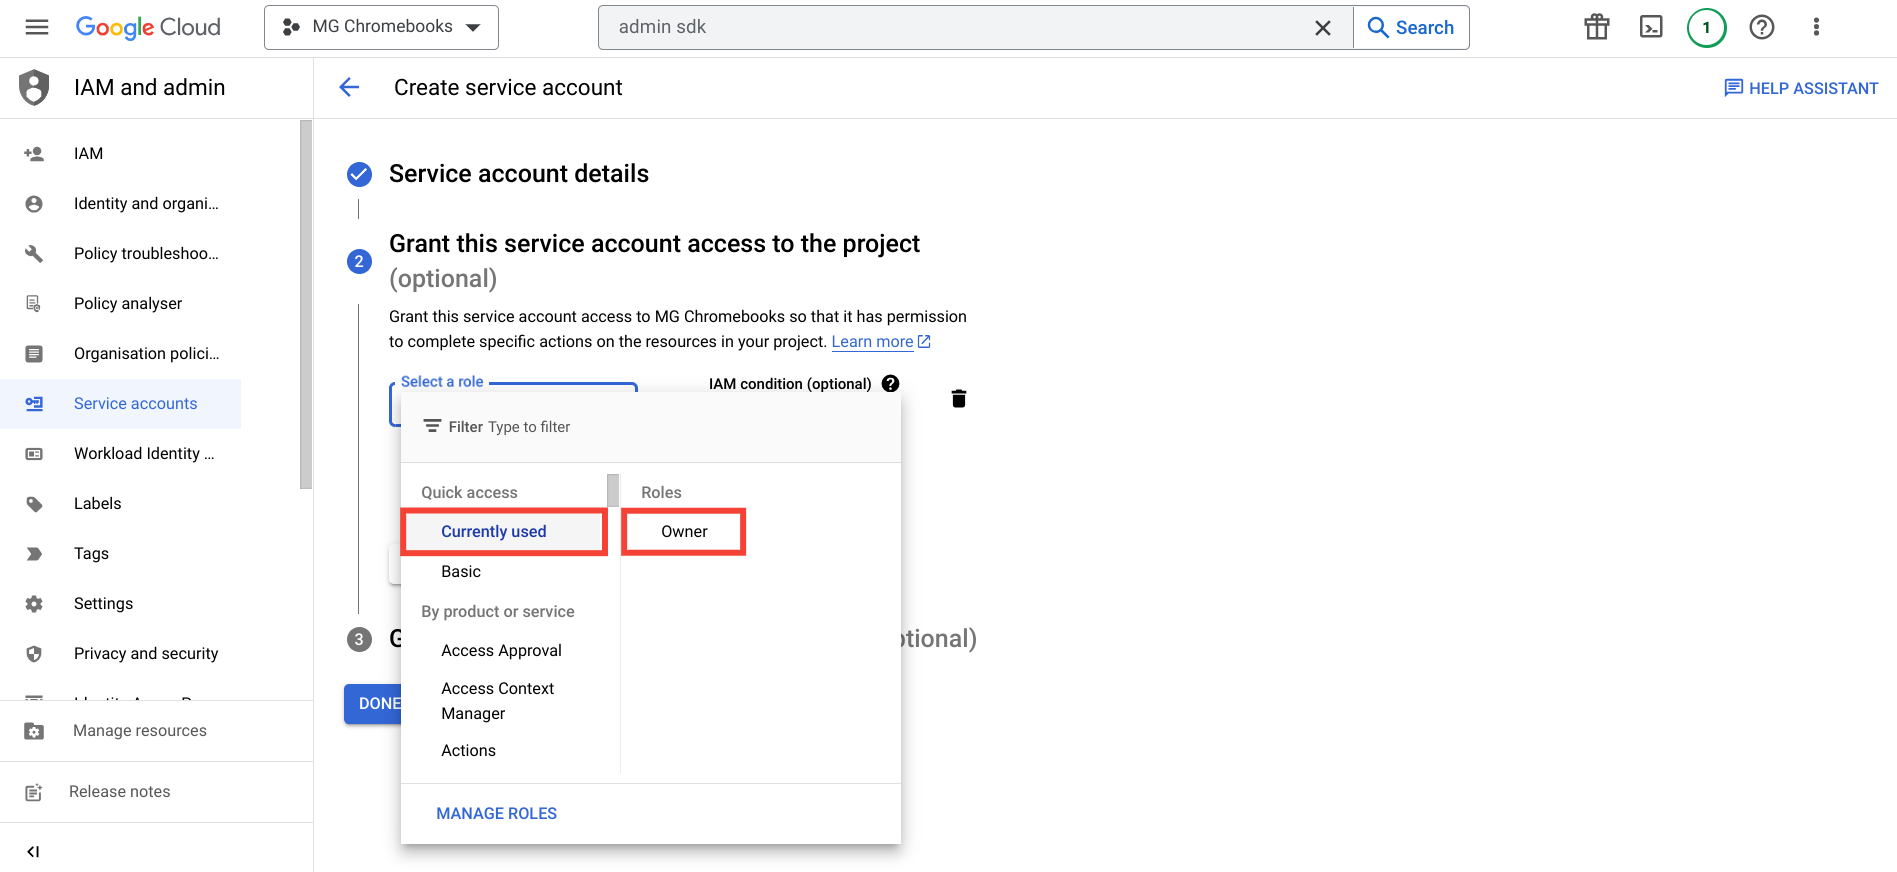
Task: Click the Release notes document icon
Action: pos(34,792)
